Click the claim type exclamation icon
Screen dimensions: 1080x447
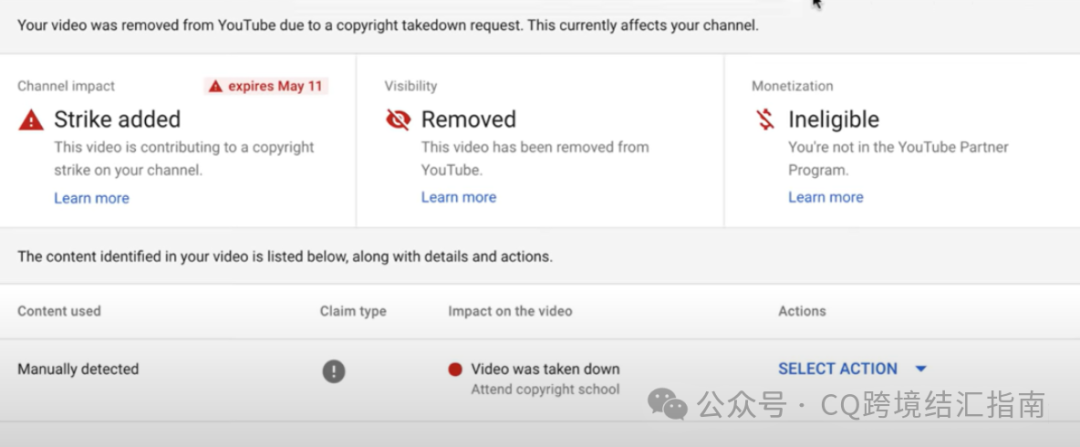click(x=333, y=372)
